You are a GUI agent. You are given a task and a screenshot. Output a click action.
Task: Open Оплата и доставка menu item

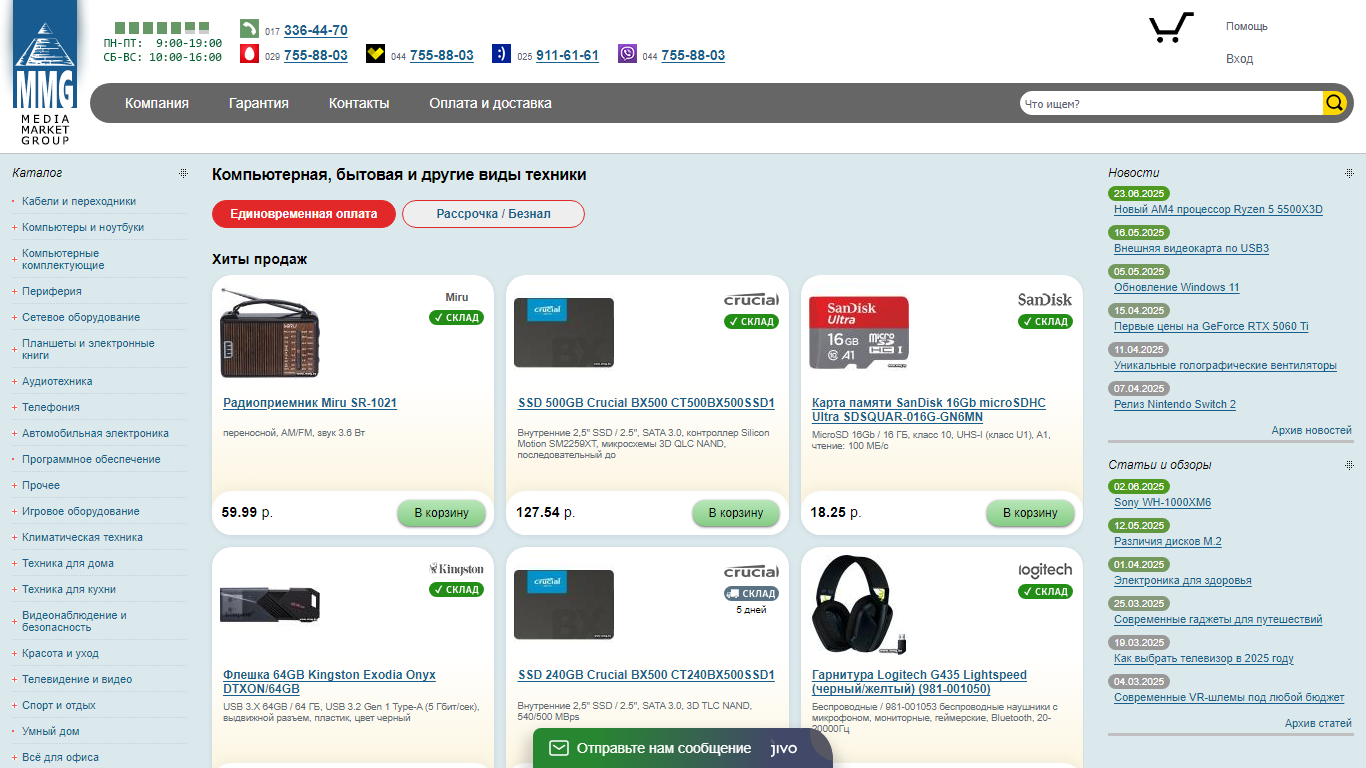(x=490, y=103)
